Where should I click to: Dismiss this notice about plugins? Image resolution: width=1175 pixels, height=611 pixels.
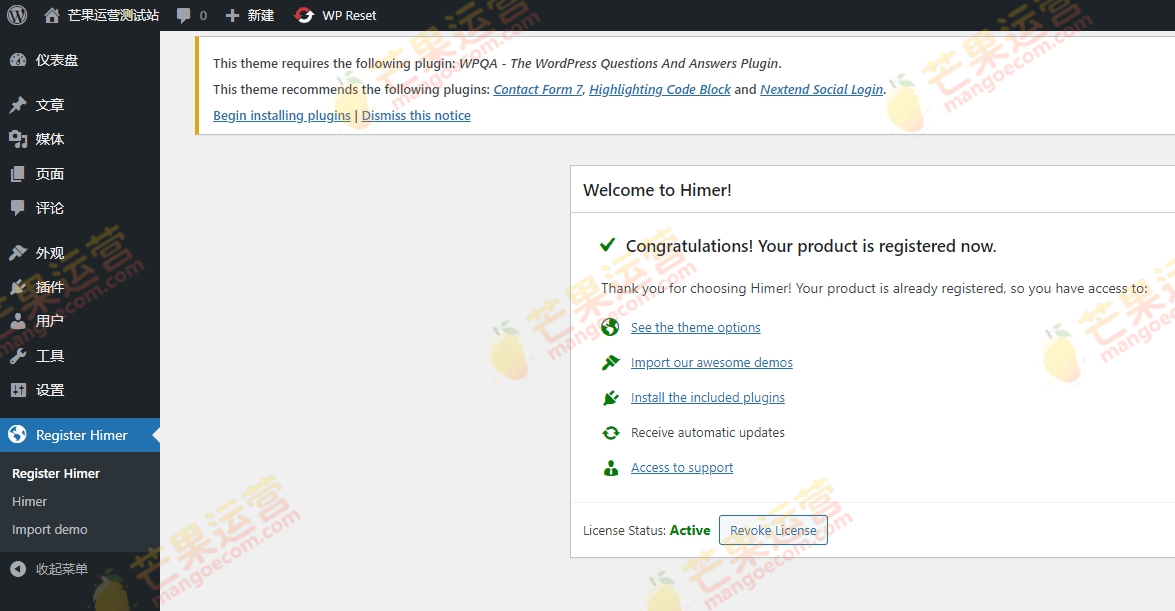pos(416,115)
